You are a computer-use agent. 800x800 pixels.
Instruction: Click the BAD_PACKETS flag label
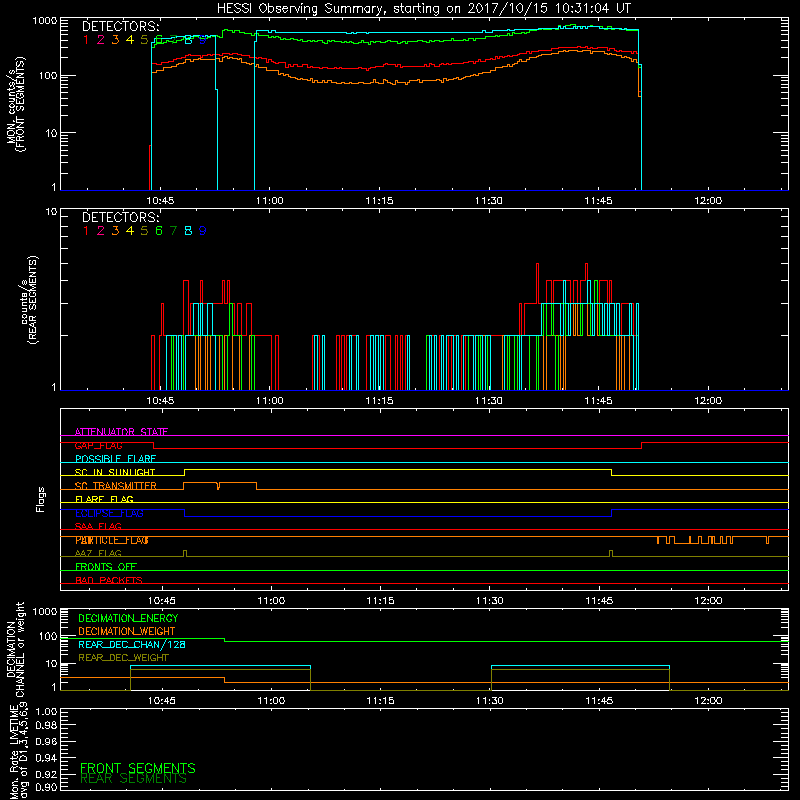coord(109,581)
